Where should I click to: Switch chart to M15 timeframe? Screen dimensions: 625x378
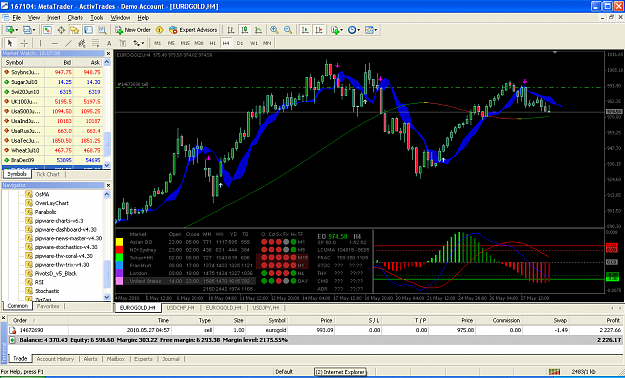click(185, 43)
